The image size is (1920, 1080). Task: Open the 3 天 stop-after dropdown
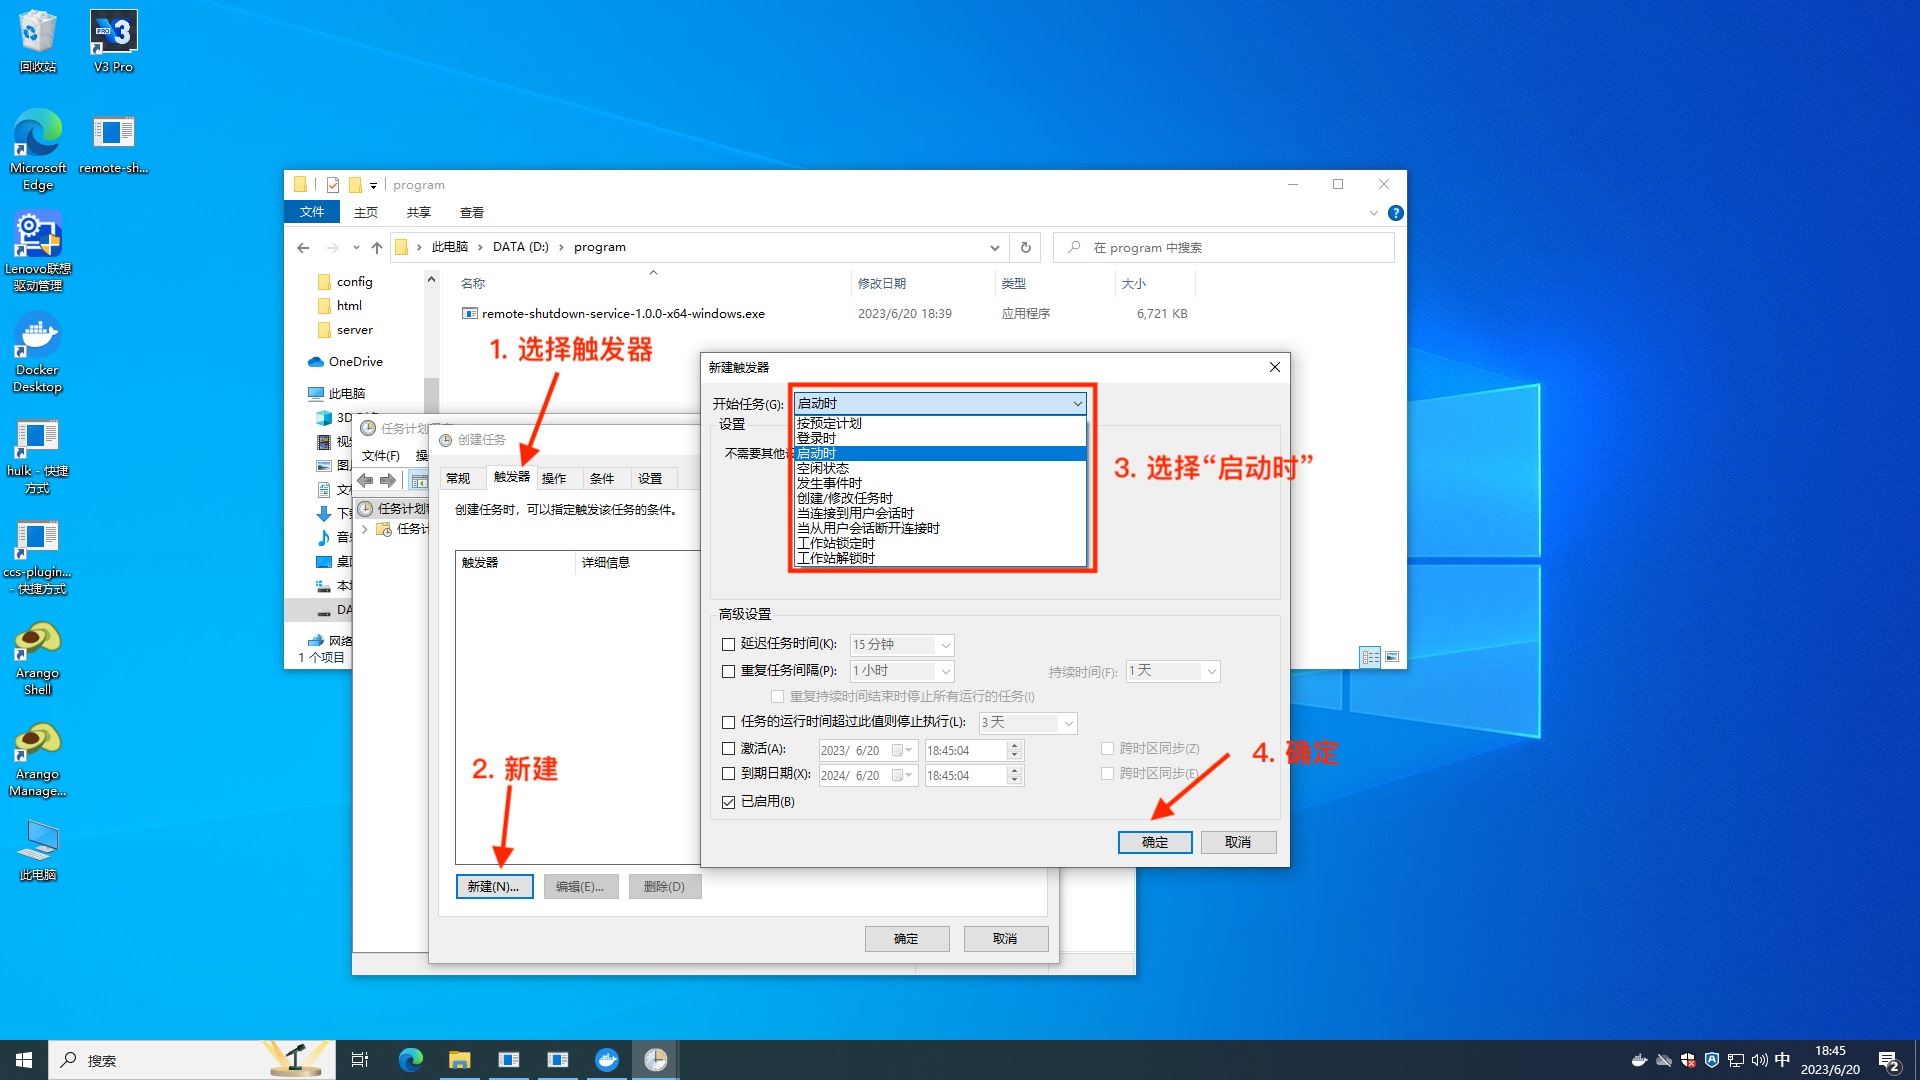click(1068, 723)
